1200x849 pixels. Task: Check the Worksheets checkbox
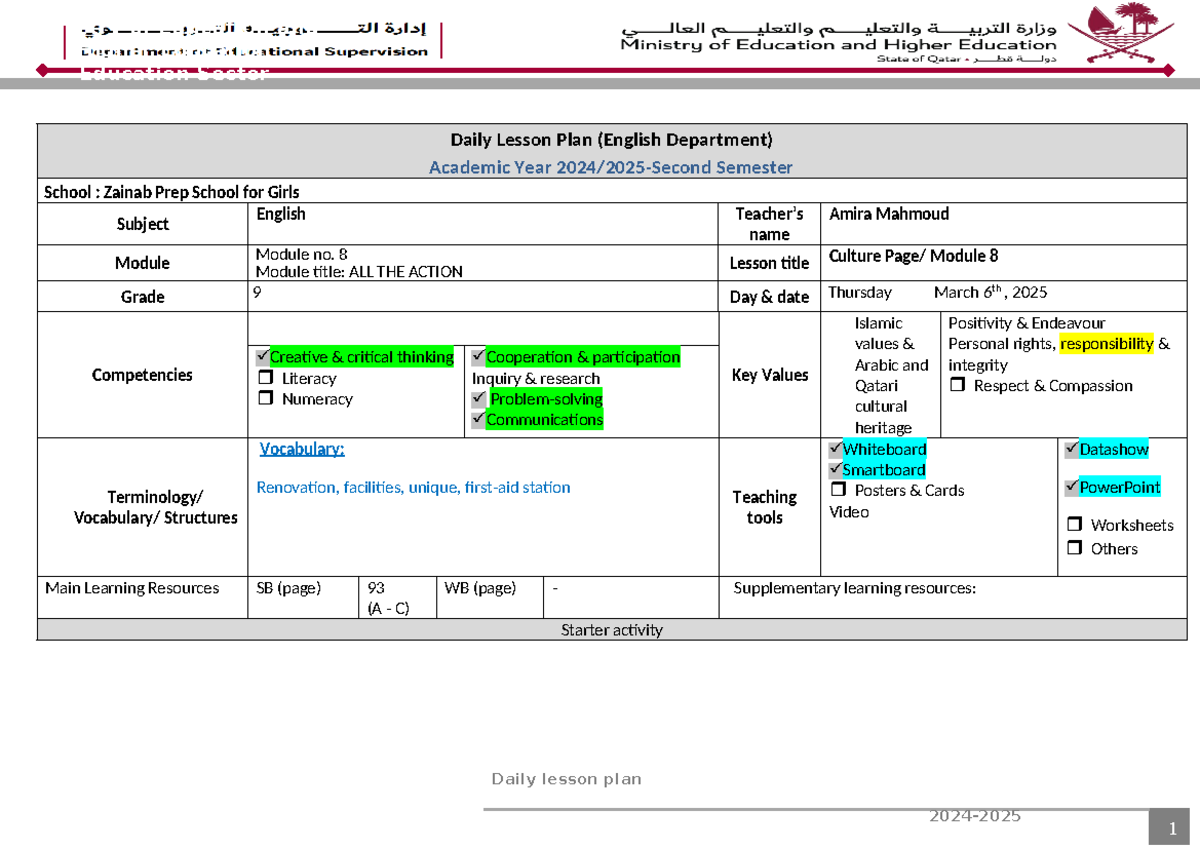1075,523
